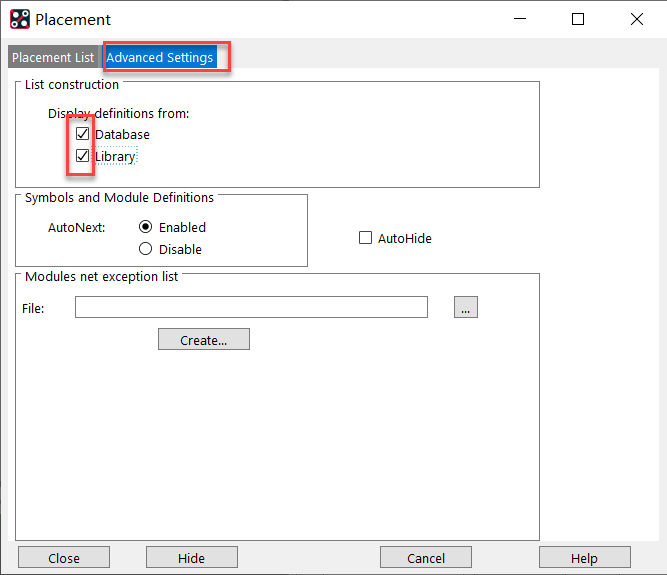The height and width of the screenshot is (575, 667).
Task: Click into the File path text field
Action: point(251,308)
